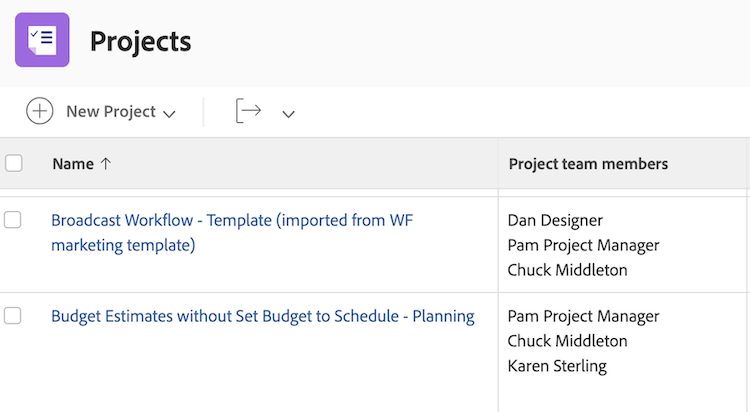
Task: Check the Broadcast Workflow project checkbox
Action: (13, 220)
